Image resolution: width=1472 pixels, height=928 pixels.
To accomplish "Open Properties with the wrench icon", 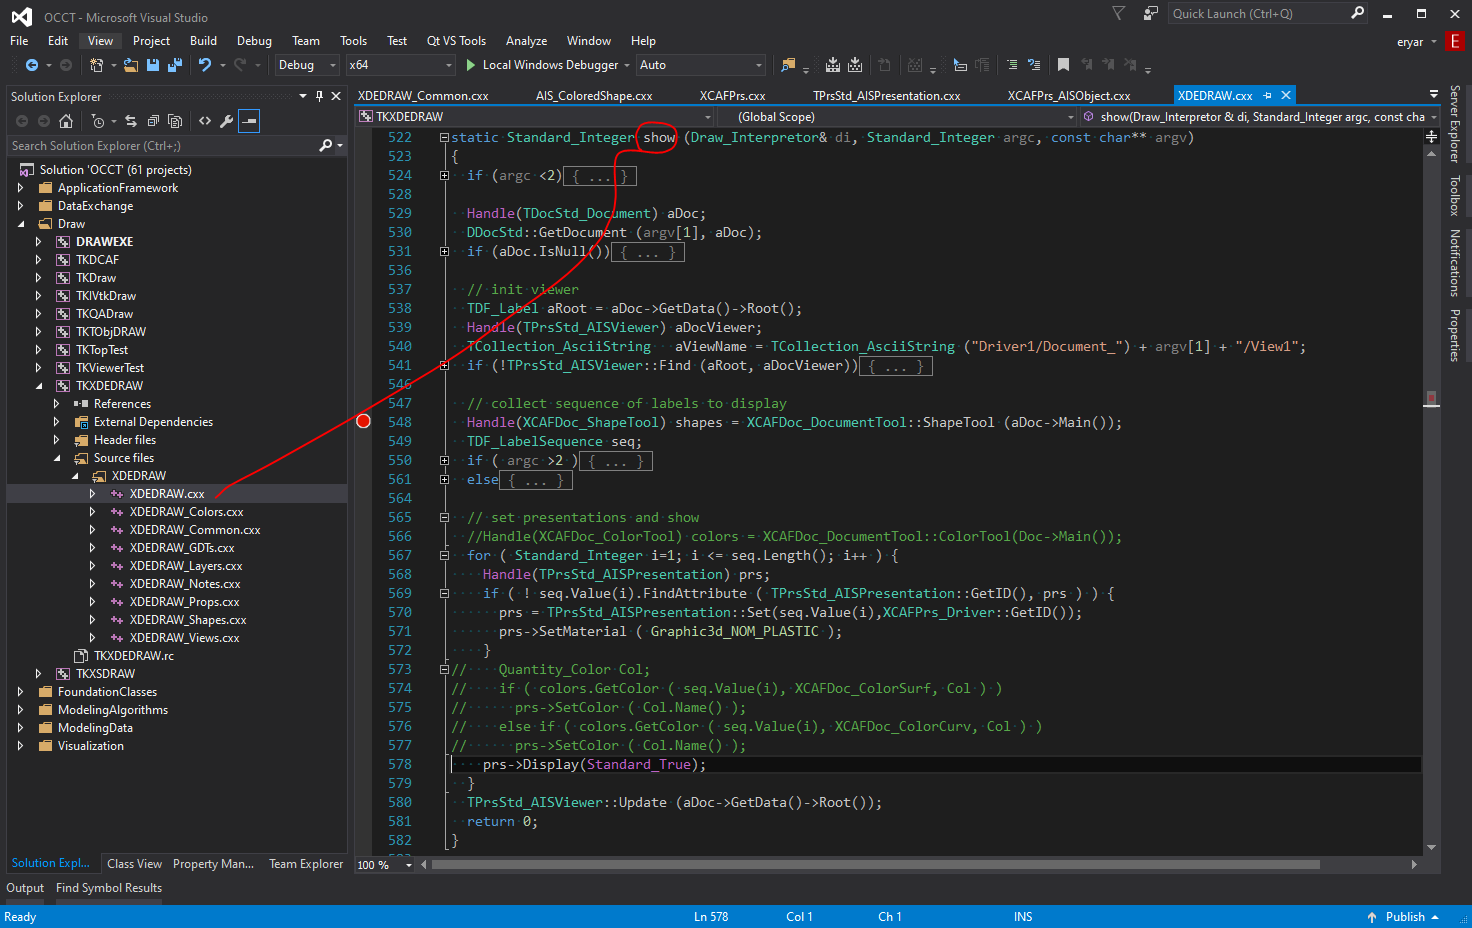I will pos(227,121).
